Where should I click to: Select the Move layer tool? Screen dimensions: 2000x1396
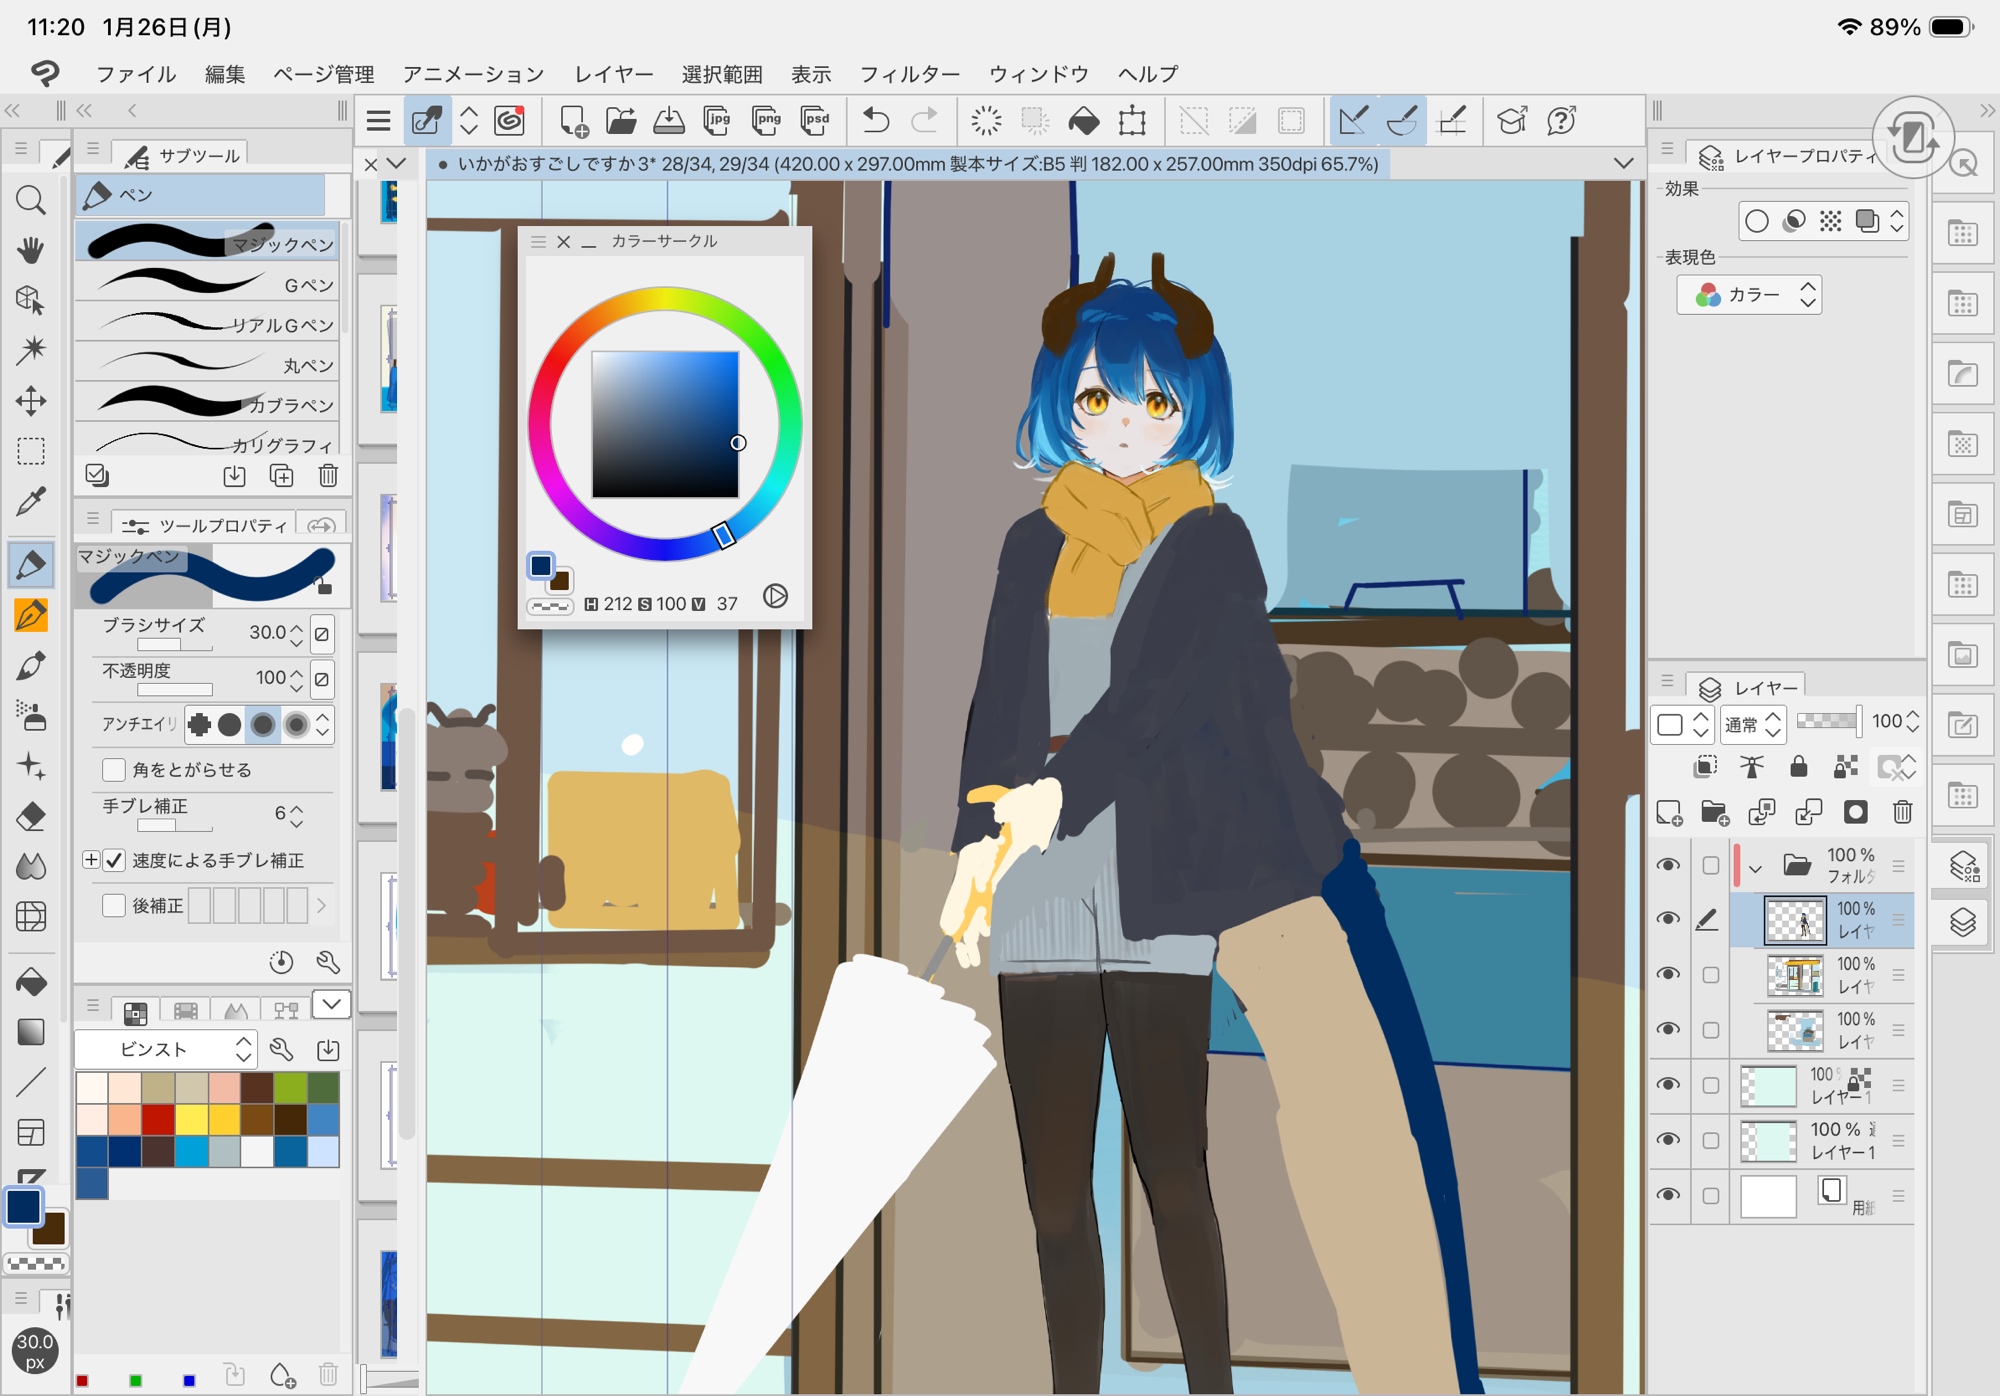(30, 401)
